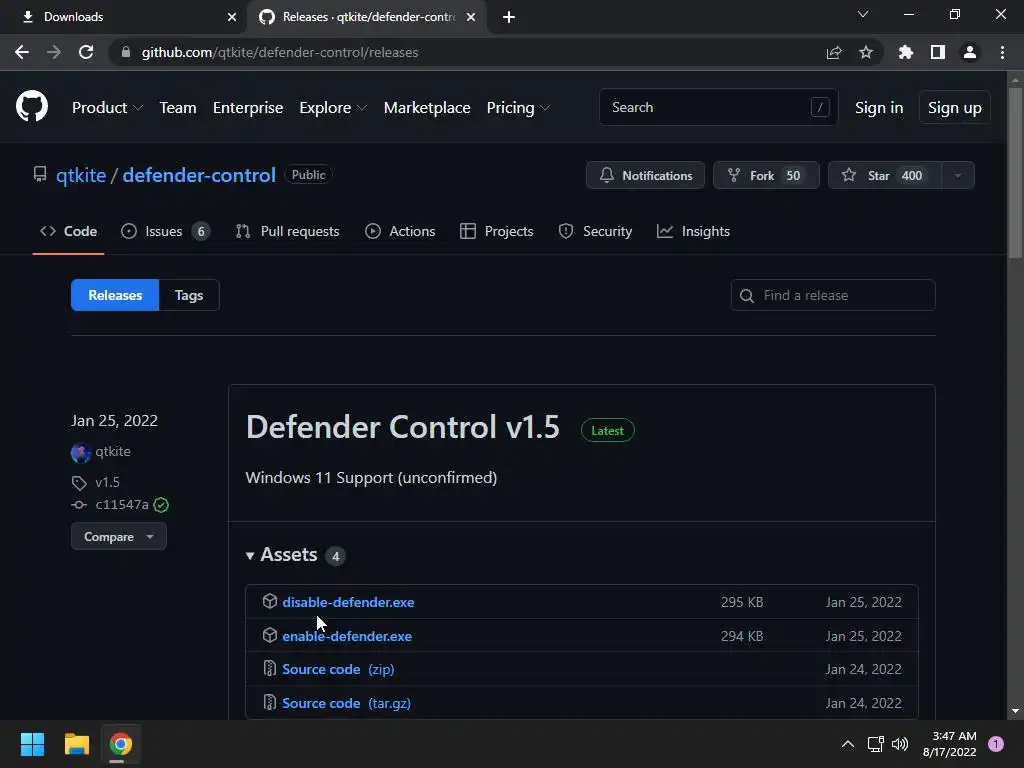Open the defender-control repository link
This screenshot has height=768, width=1024.
tap(199, 175)
